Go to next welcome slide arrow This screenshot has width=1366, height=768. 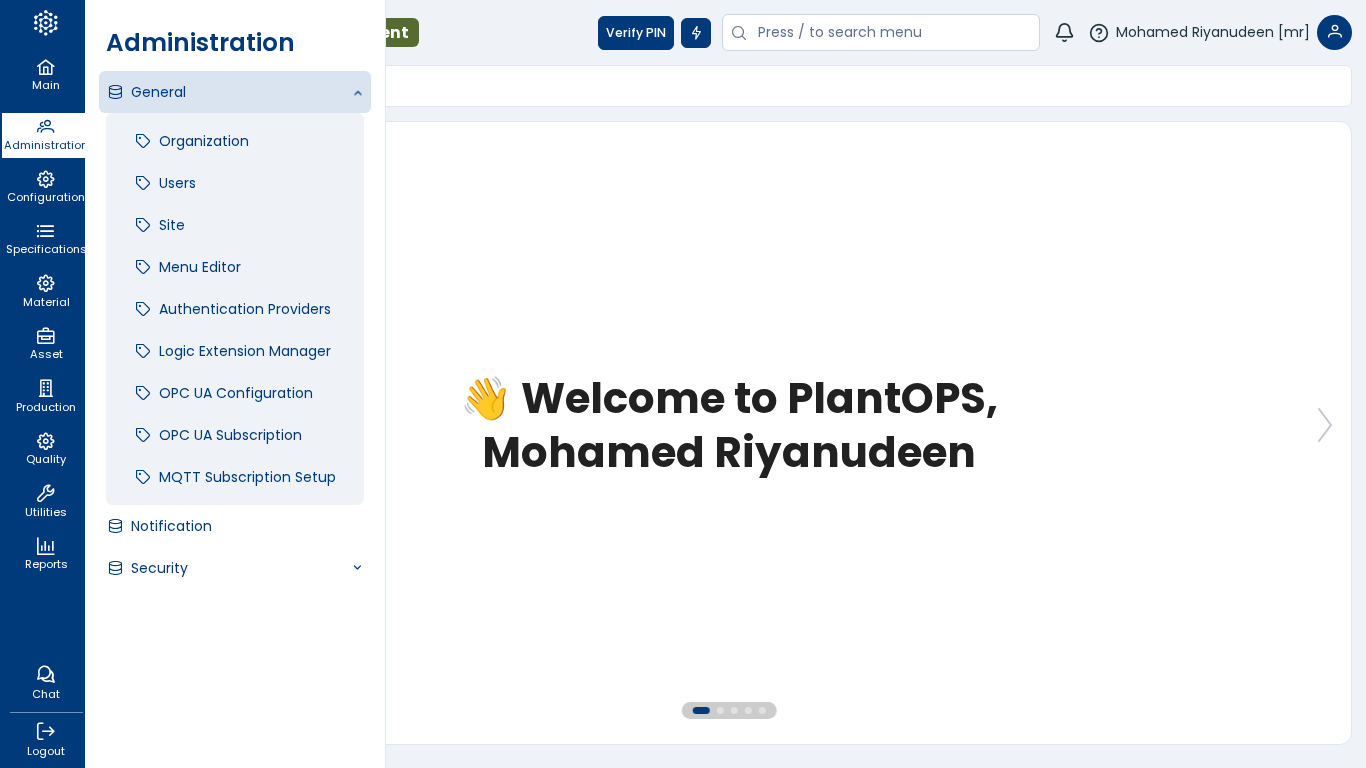1324,425
